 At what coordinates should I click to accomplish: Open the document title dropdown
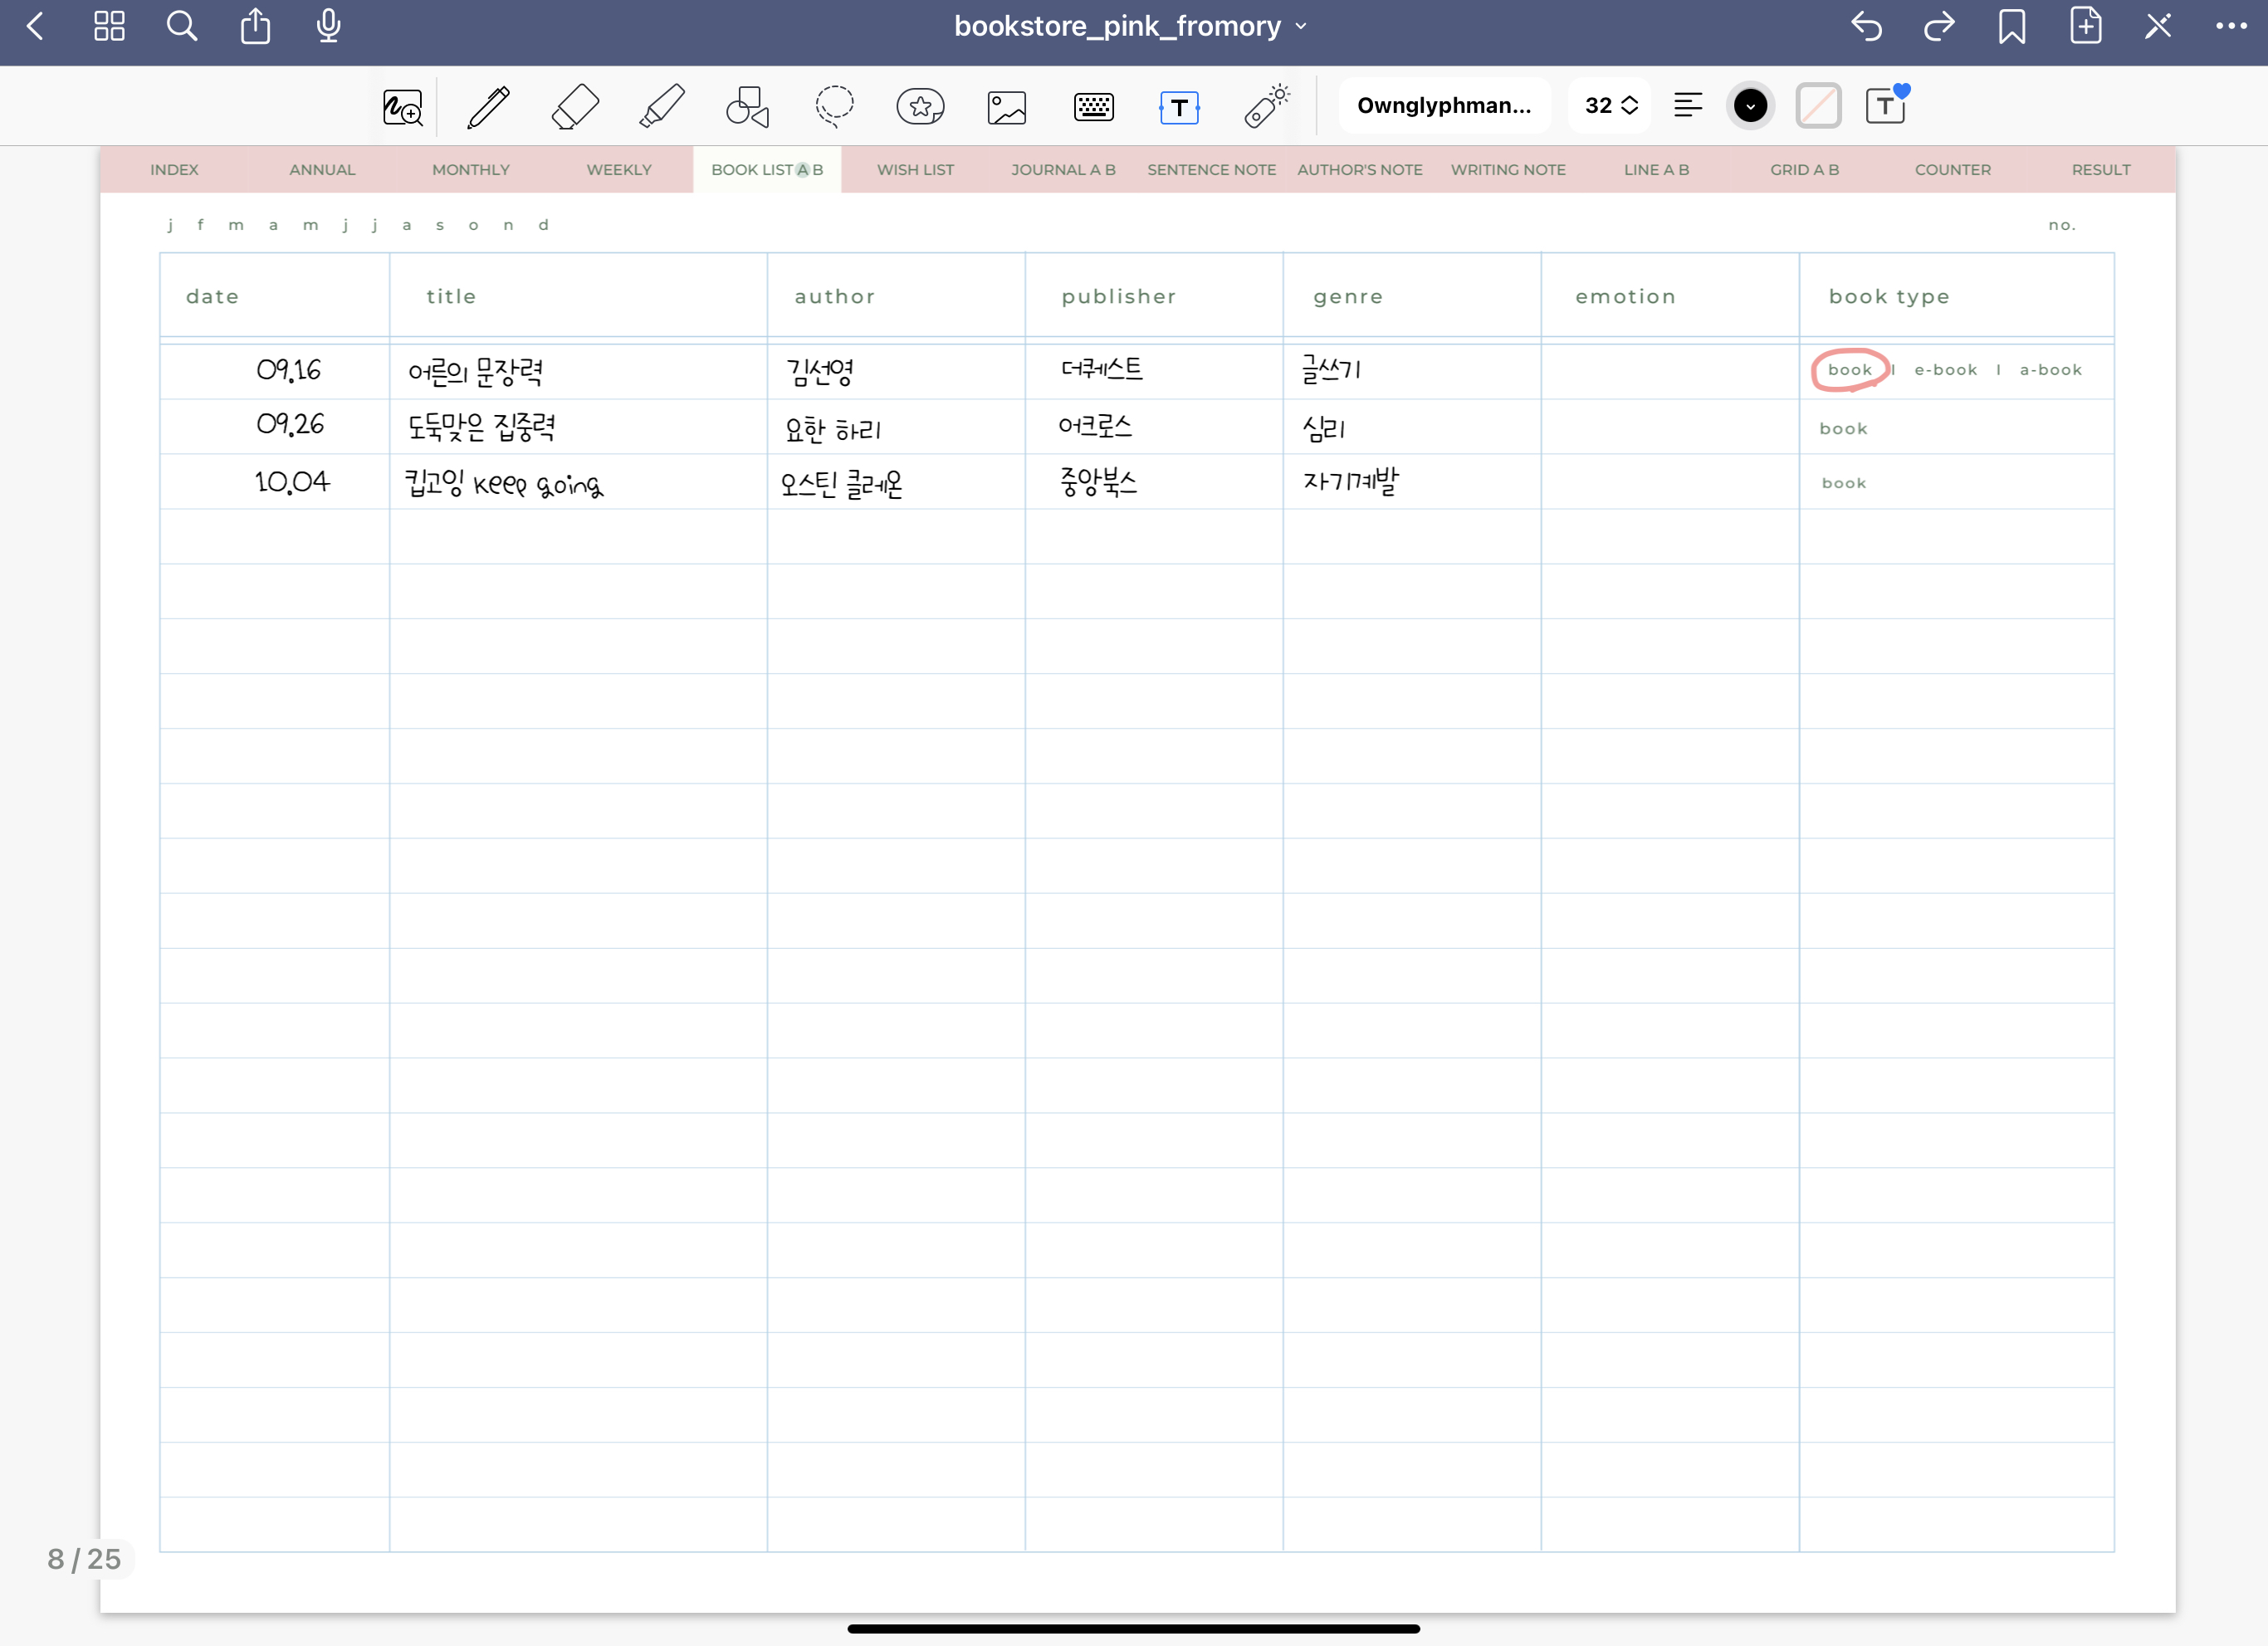1131,26
